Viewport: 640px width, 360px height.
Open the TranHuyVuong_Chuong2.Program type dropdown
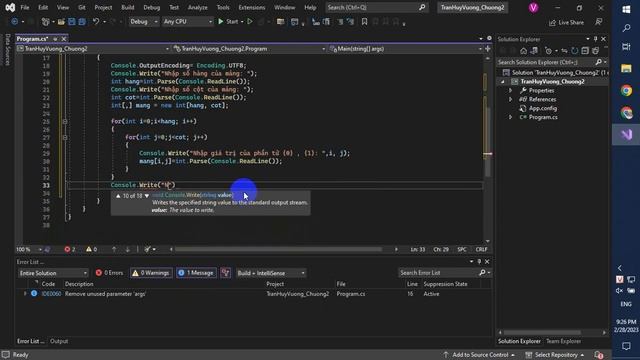[249, 49]
